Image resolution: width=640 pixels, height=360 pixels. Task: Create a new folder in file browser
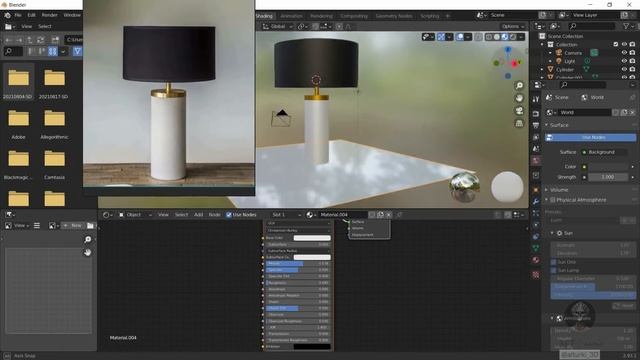(55, 40)
